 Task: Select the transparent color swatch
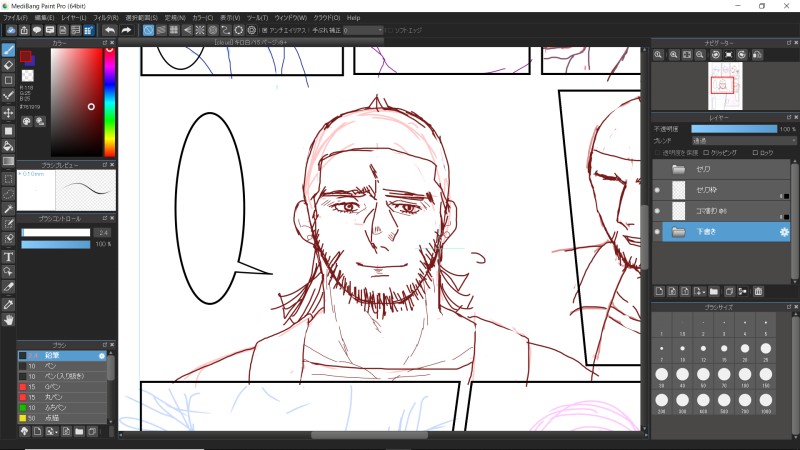[x=28, y=76]
